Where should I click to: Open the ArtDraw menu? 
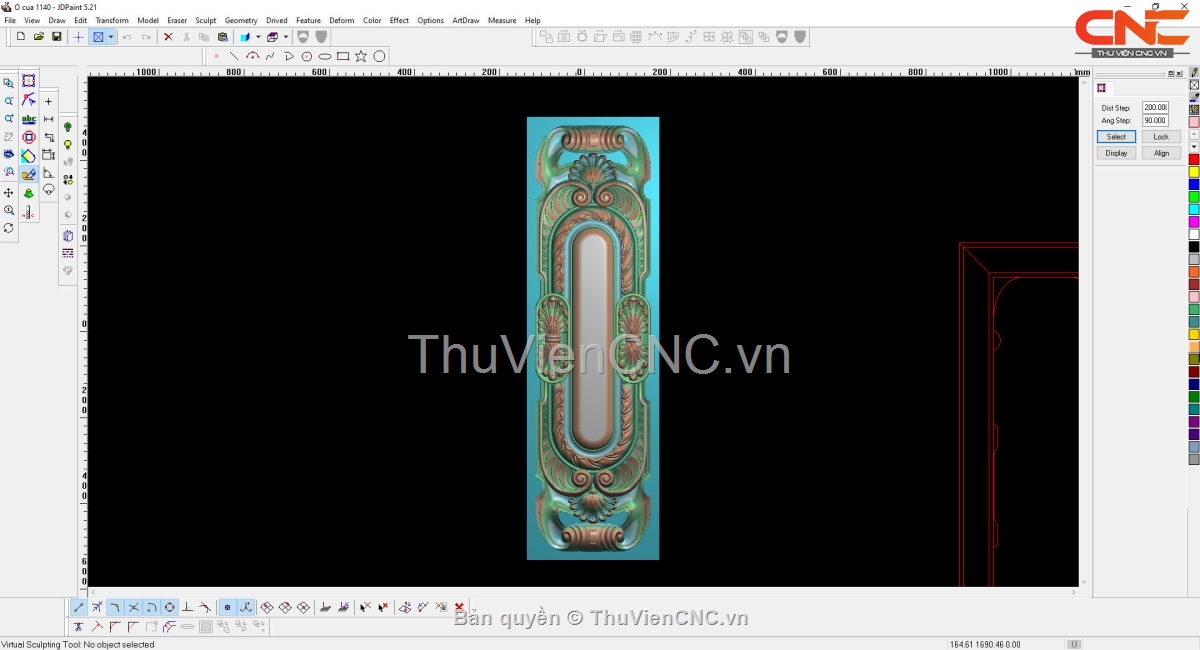click(465, 20)
